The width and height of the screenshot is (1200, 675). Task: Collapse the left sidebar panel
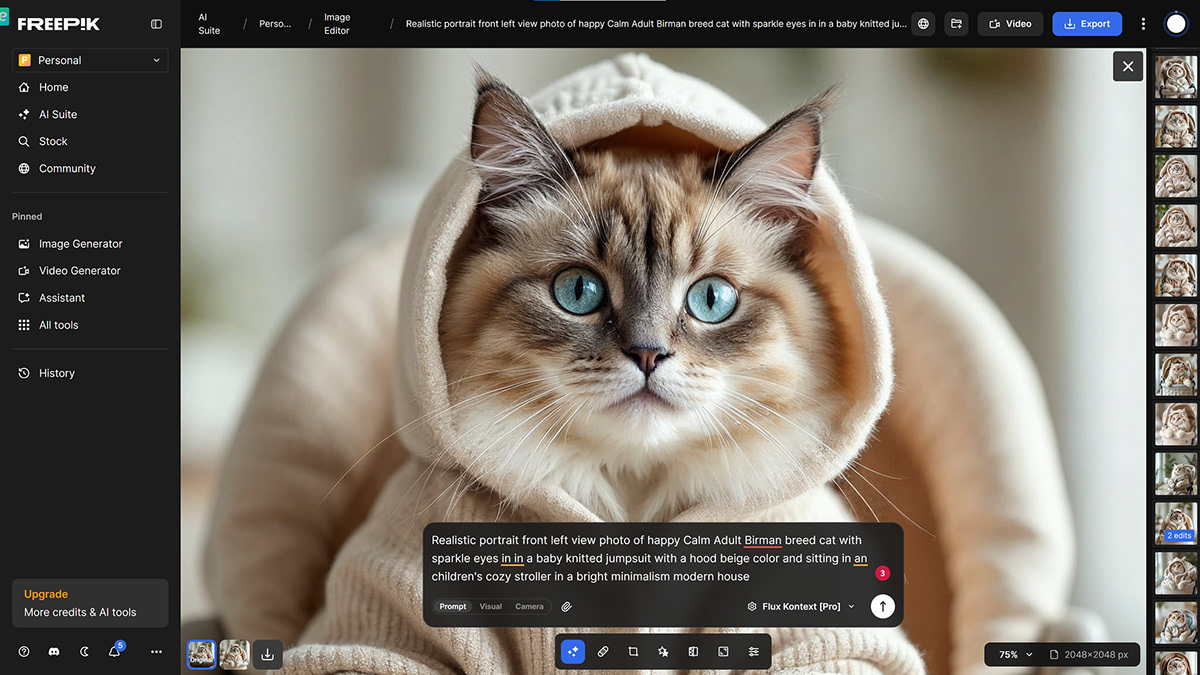(156, 23)
